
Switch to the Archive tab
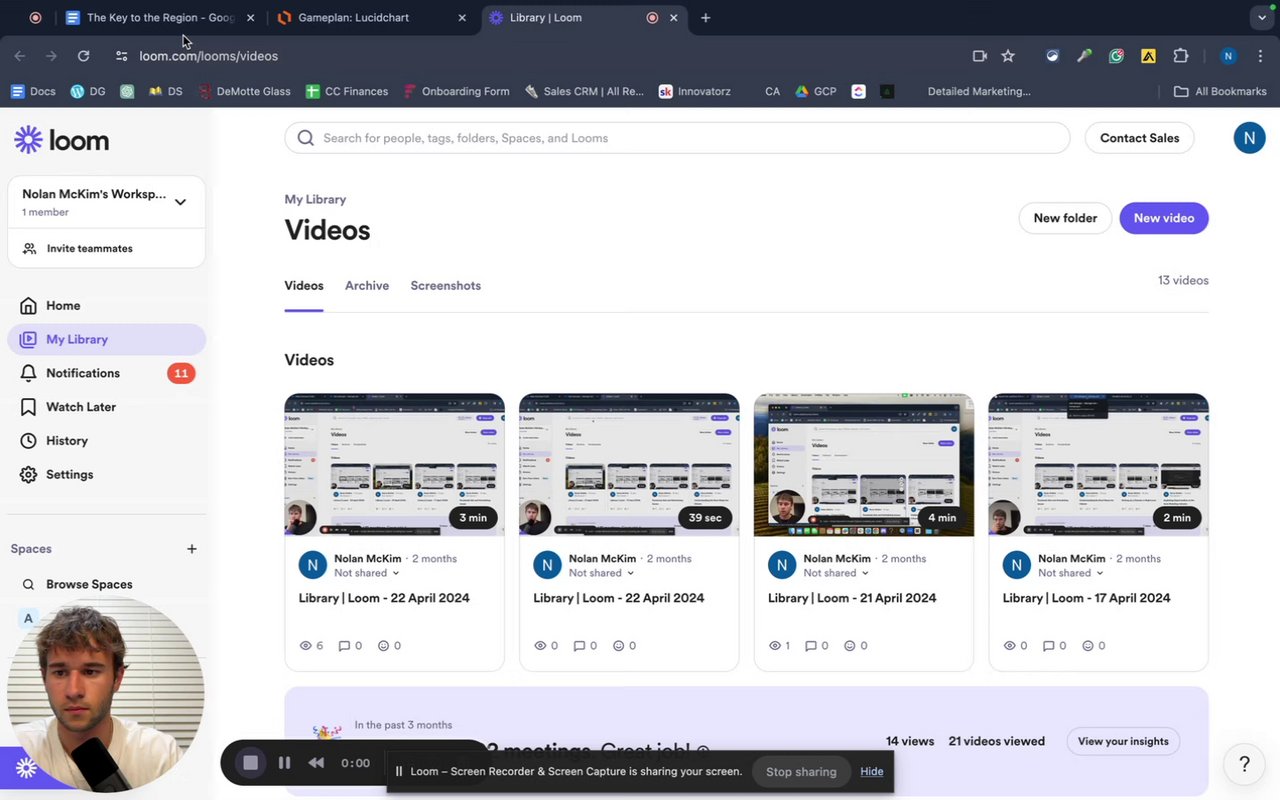click(367, 286)
